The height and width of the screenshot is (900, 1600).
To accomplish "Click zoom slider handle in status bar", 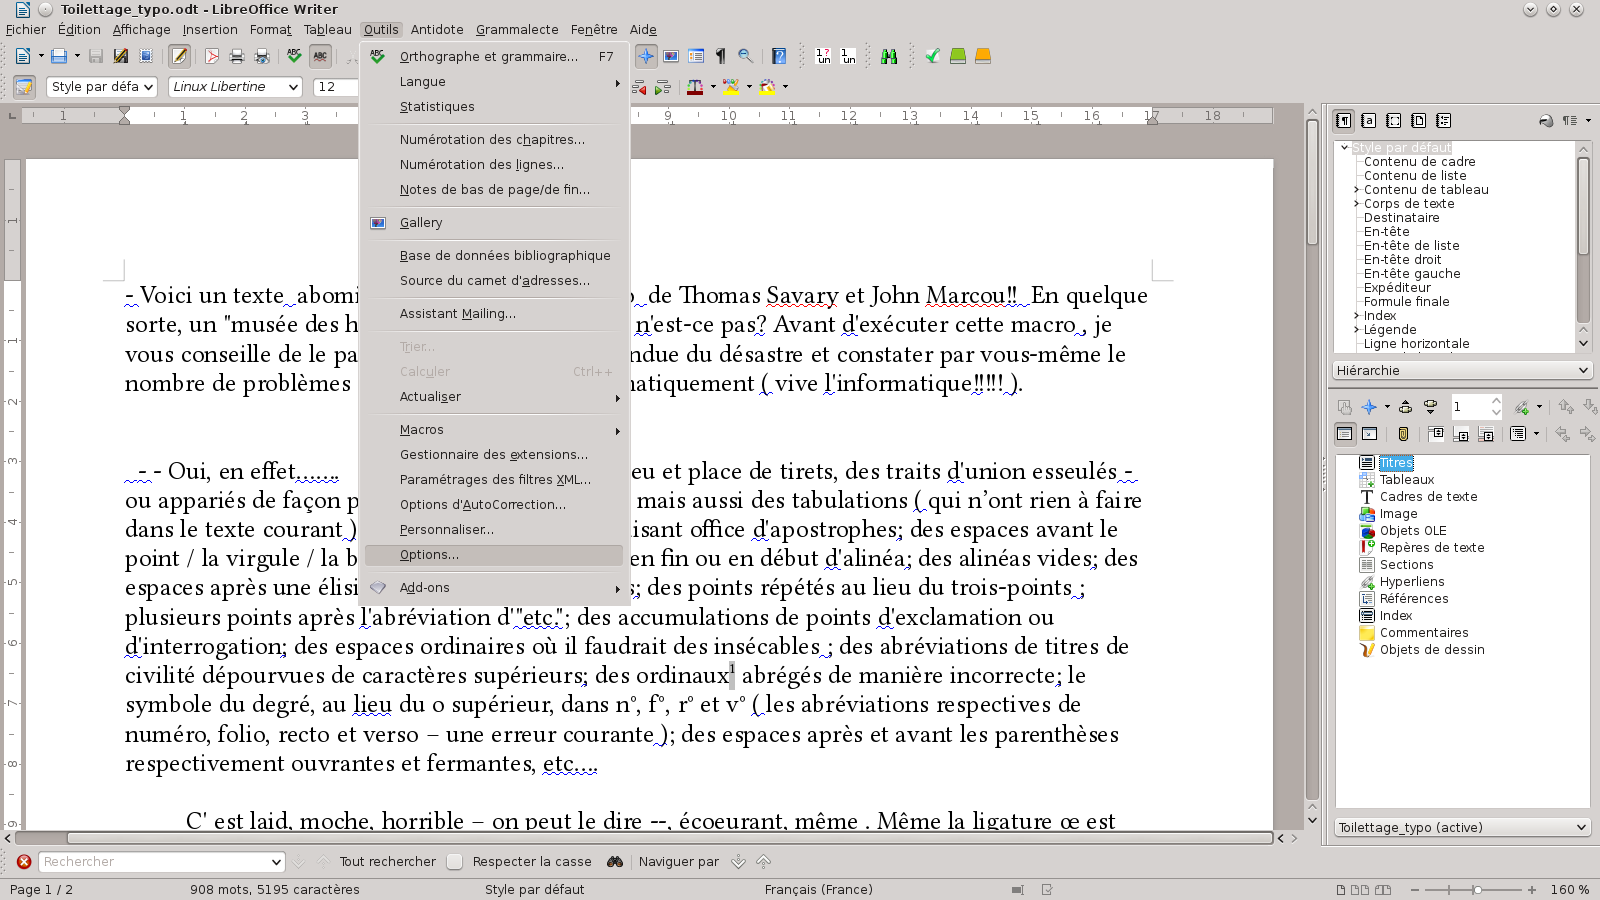I will 1477,890.
